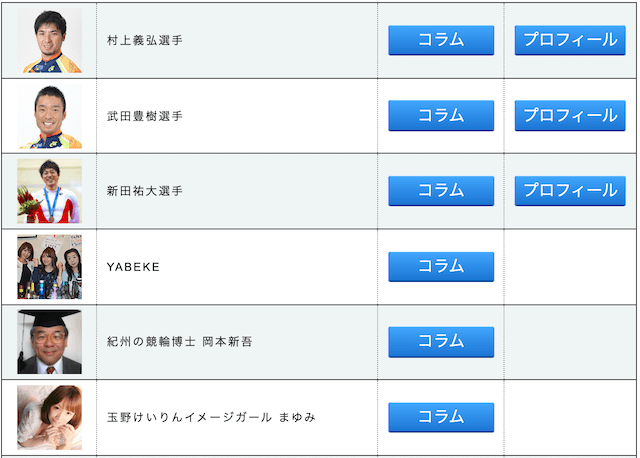Viewport: 640px width, 458px height.
Task: Click the YABEKE name text
Action: pos(133,267)
